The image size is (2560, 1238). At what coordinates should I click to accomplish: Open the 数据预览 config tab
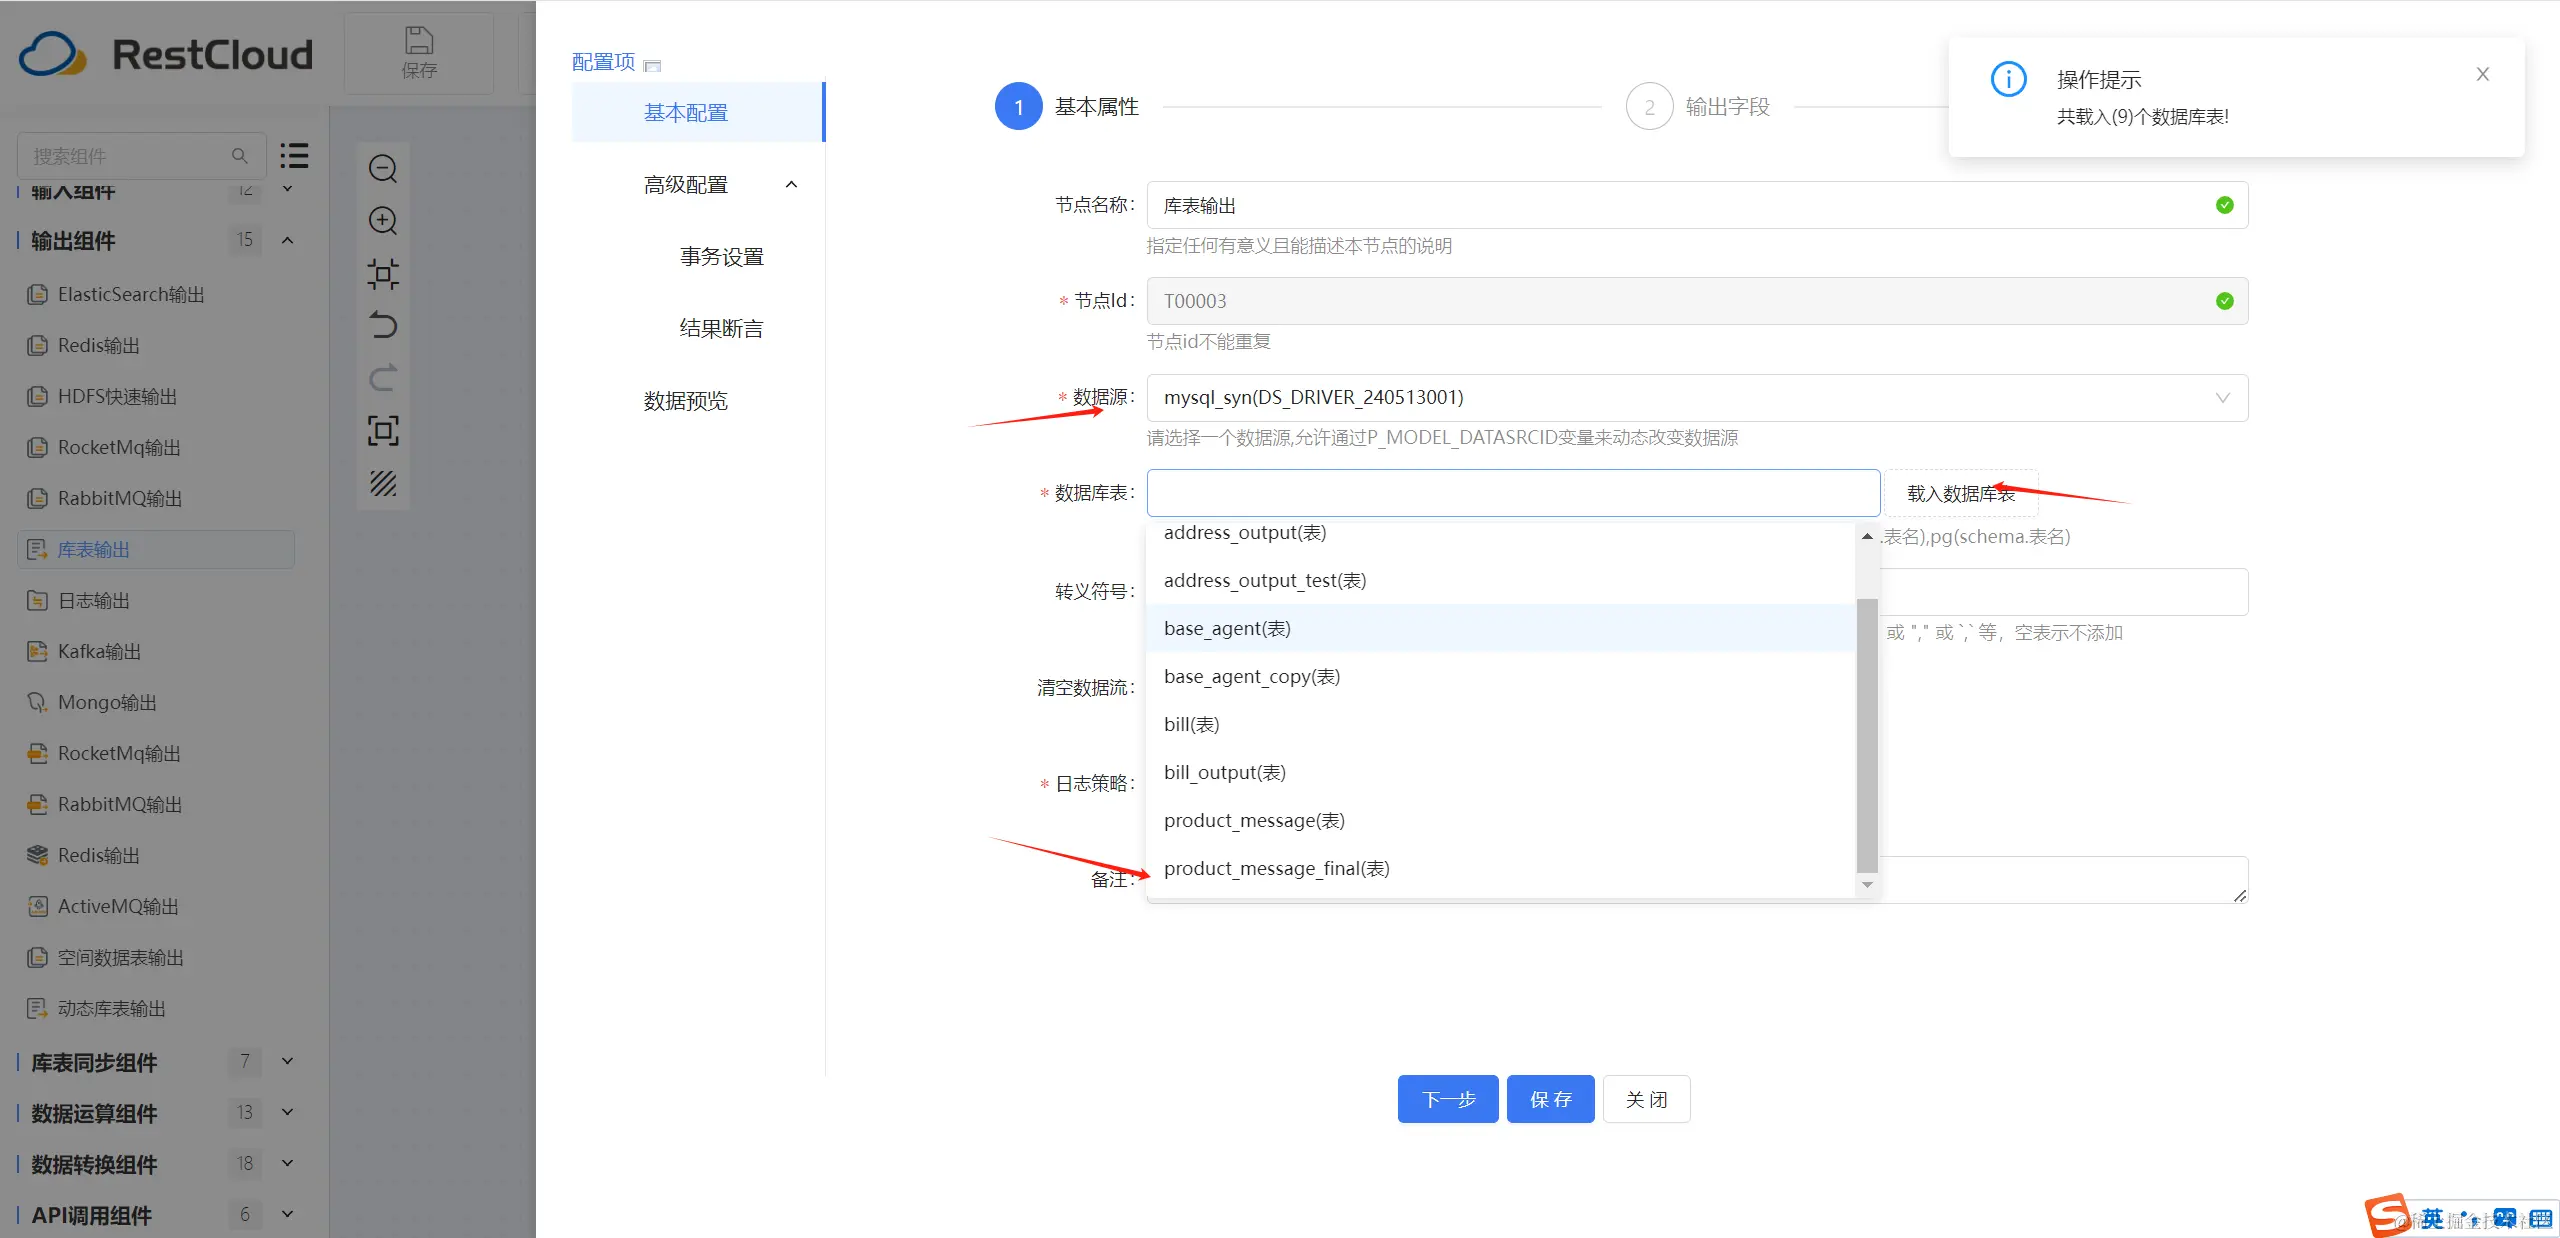[x=686, y=401]
